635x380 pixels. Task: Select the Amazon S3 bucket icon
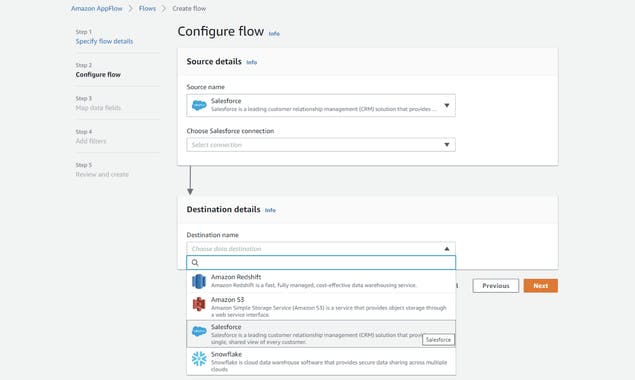[x=199, y=304]
